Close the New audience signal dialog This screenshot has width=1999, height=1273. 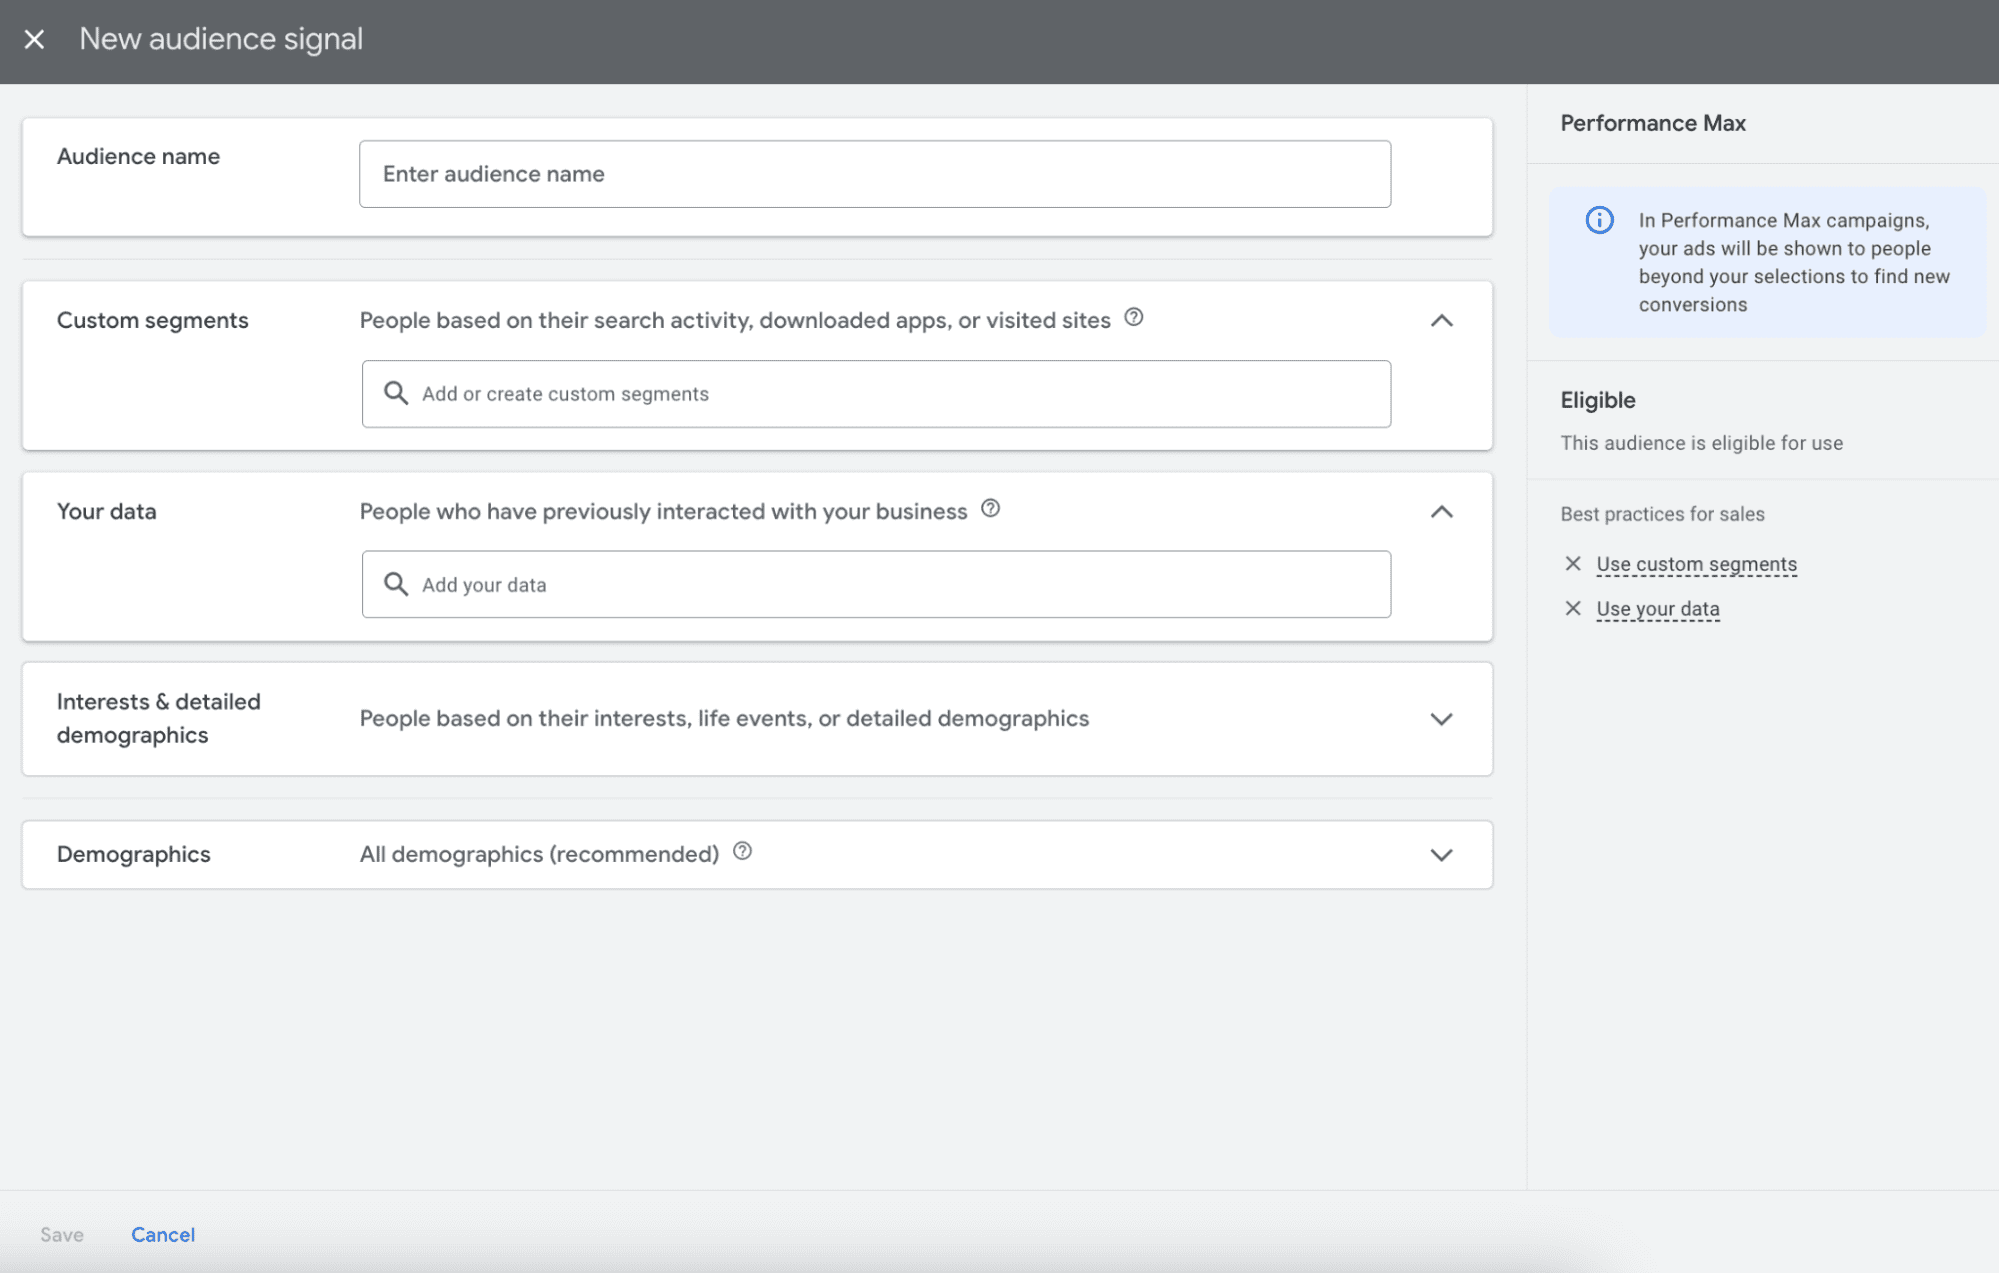pyautogui.click(x=34, y=39)
